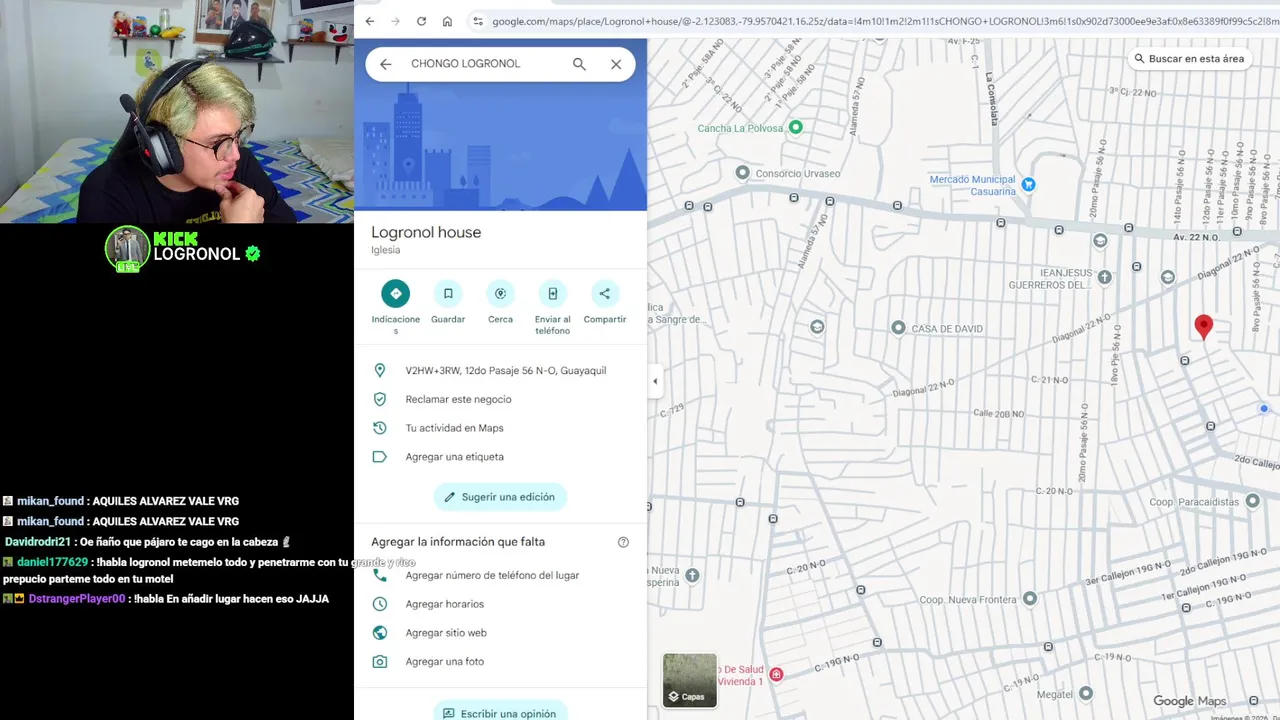This screenshot has width=1280, height=720.
Task: Save place with the Guardar bookmark icon
Action: [x=448, y=293]
